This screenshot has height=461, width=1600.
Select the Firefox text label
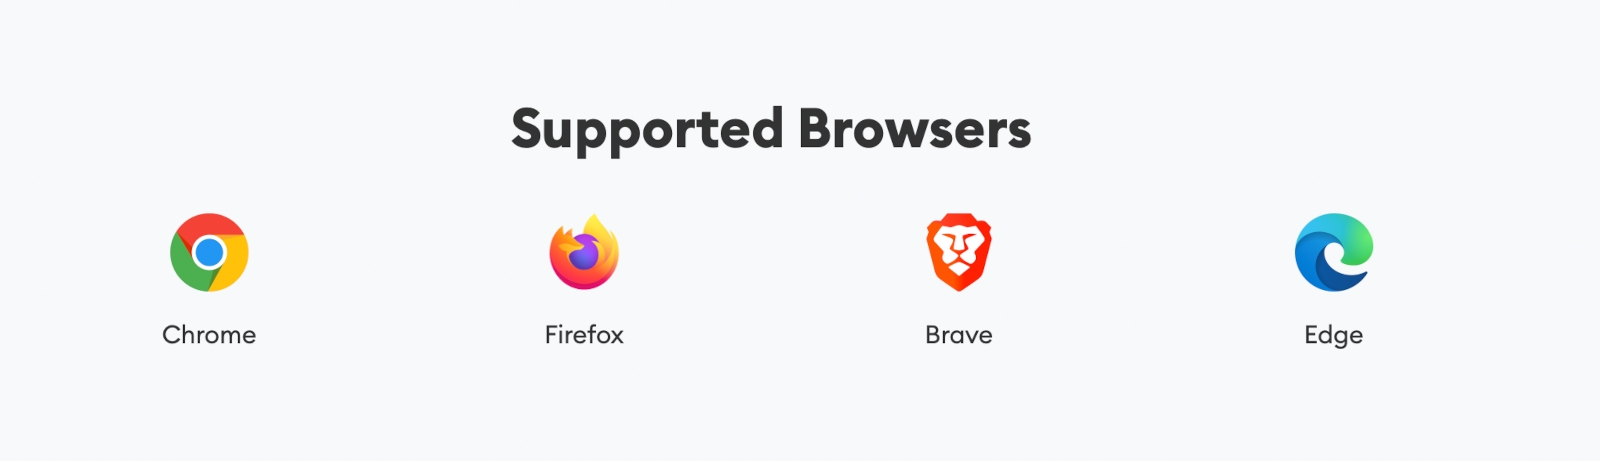tap(584, 335)
